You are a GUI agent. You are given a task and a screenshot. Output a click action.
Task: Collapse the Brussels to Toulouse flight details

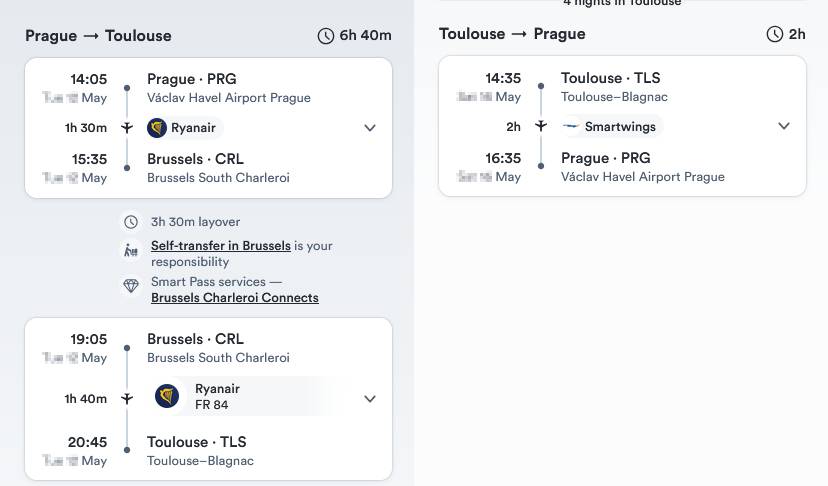coord(370,399)
